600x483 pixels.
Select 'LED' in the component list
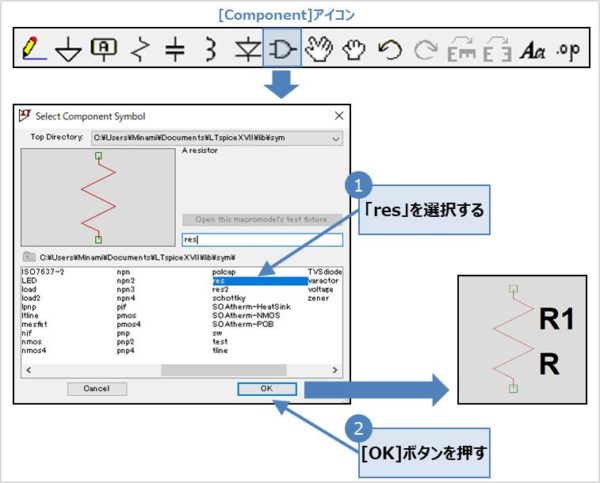point(29,281)
